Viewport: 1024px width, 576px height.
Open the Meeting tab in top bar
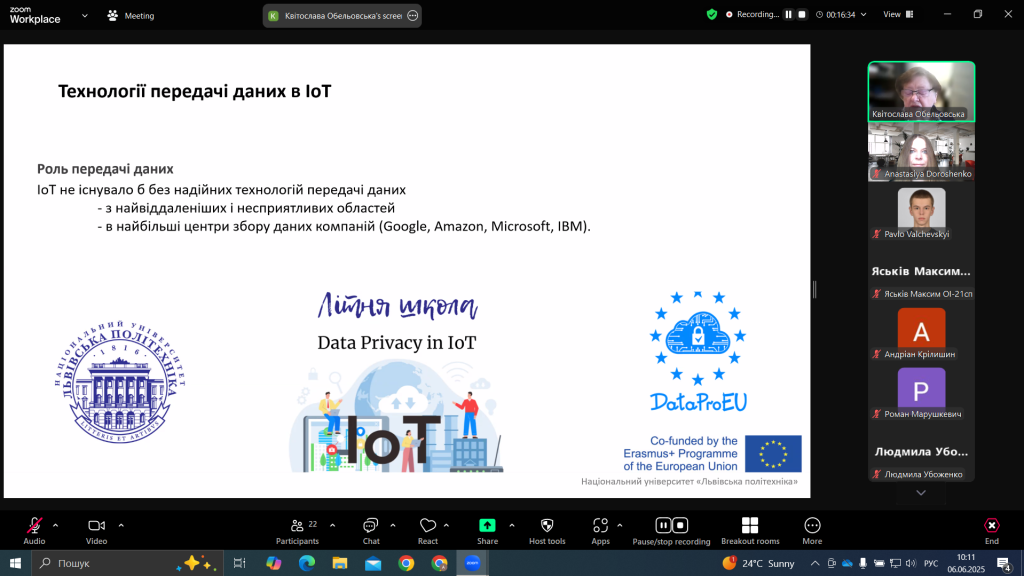click(131, 15)
